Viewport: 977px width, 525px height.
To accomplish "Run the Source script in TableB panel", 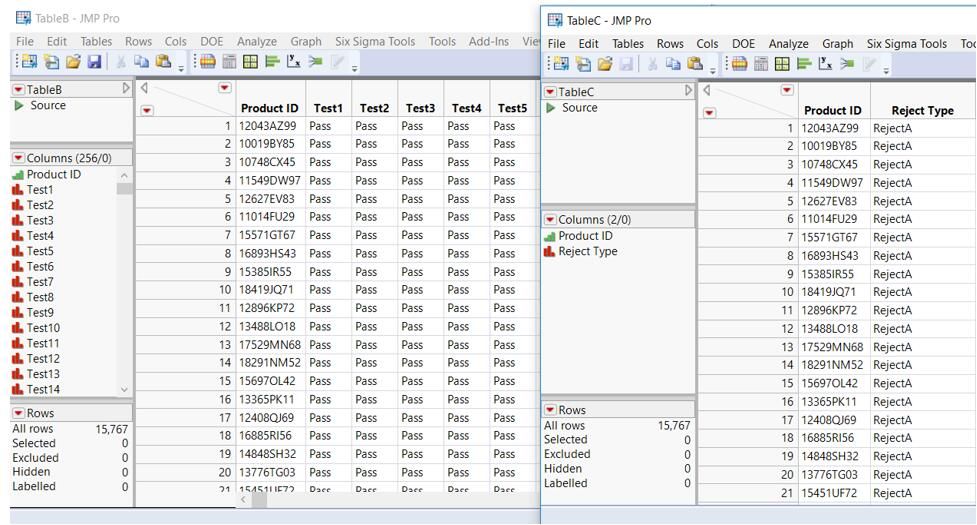I will (19, 105).
